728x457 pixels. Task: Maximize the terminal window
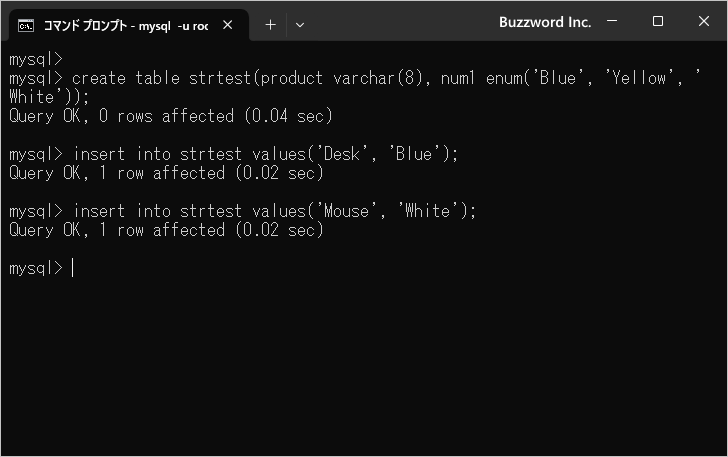658,21
